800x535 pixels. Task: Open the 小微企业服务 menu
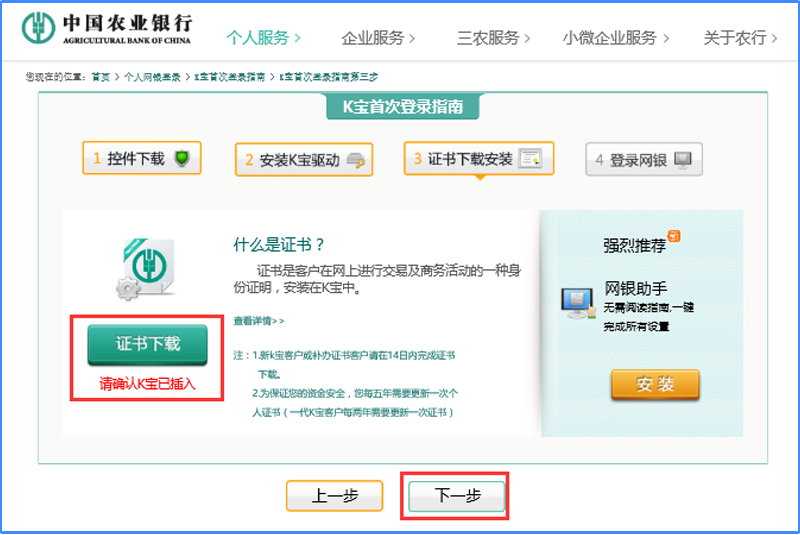coord(615,38)
